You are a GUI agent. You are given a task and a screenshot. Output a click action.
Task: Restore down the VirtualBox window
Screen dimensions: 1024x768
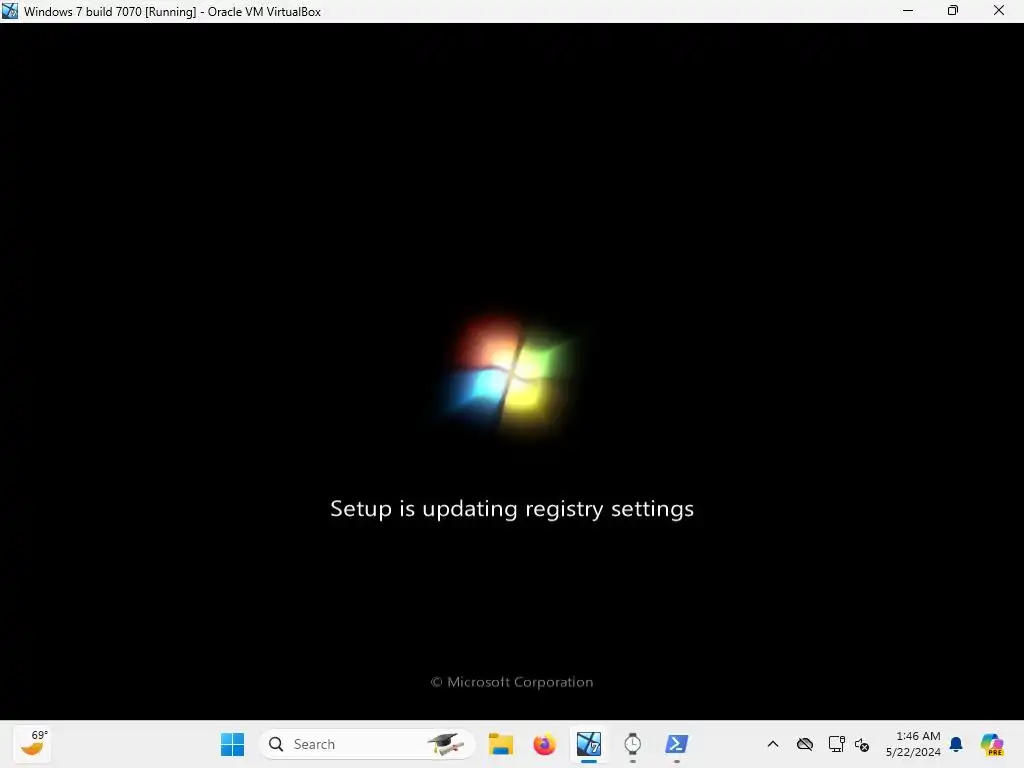[x=953, y=11]
